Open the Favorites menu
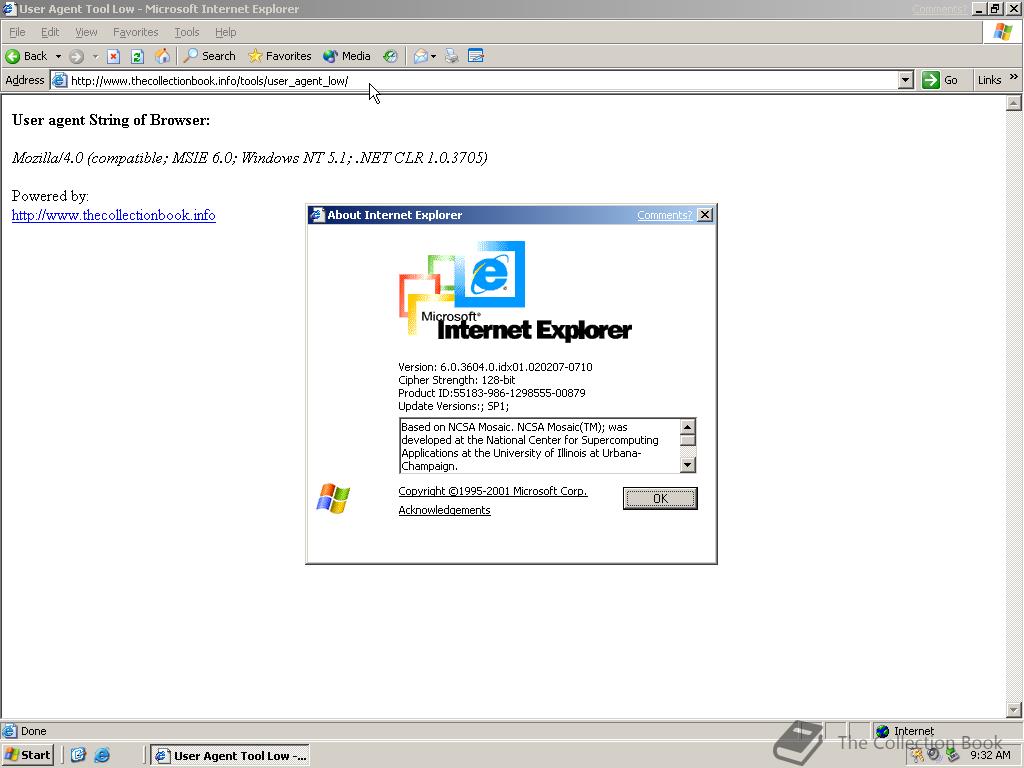Screen dimensions: 1024x768 click(x=135, y=32)
